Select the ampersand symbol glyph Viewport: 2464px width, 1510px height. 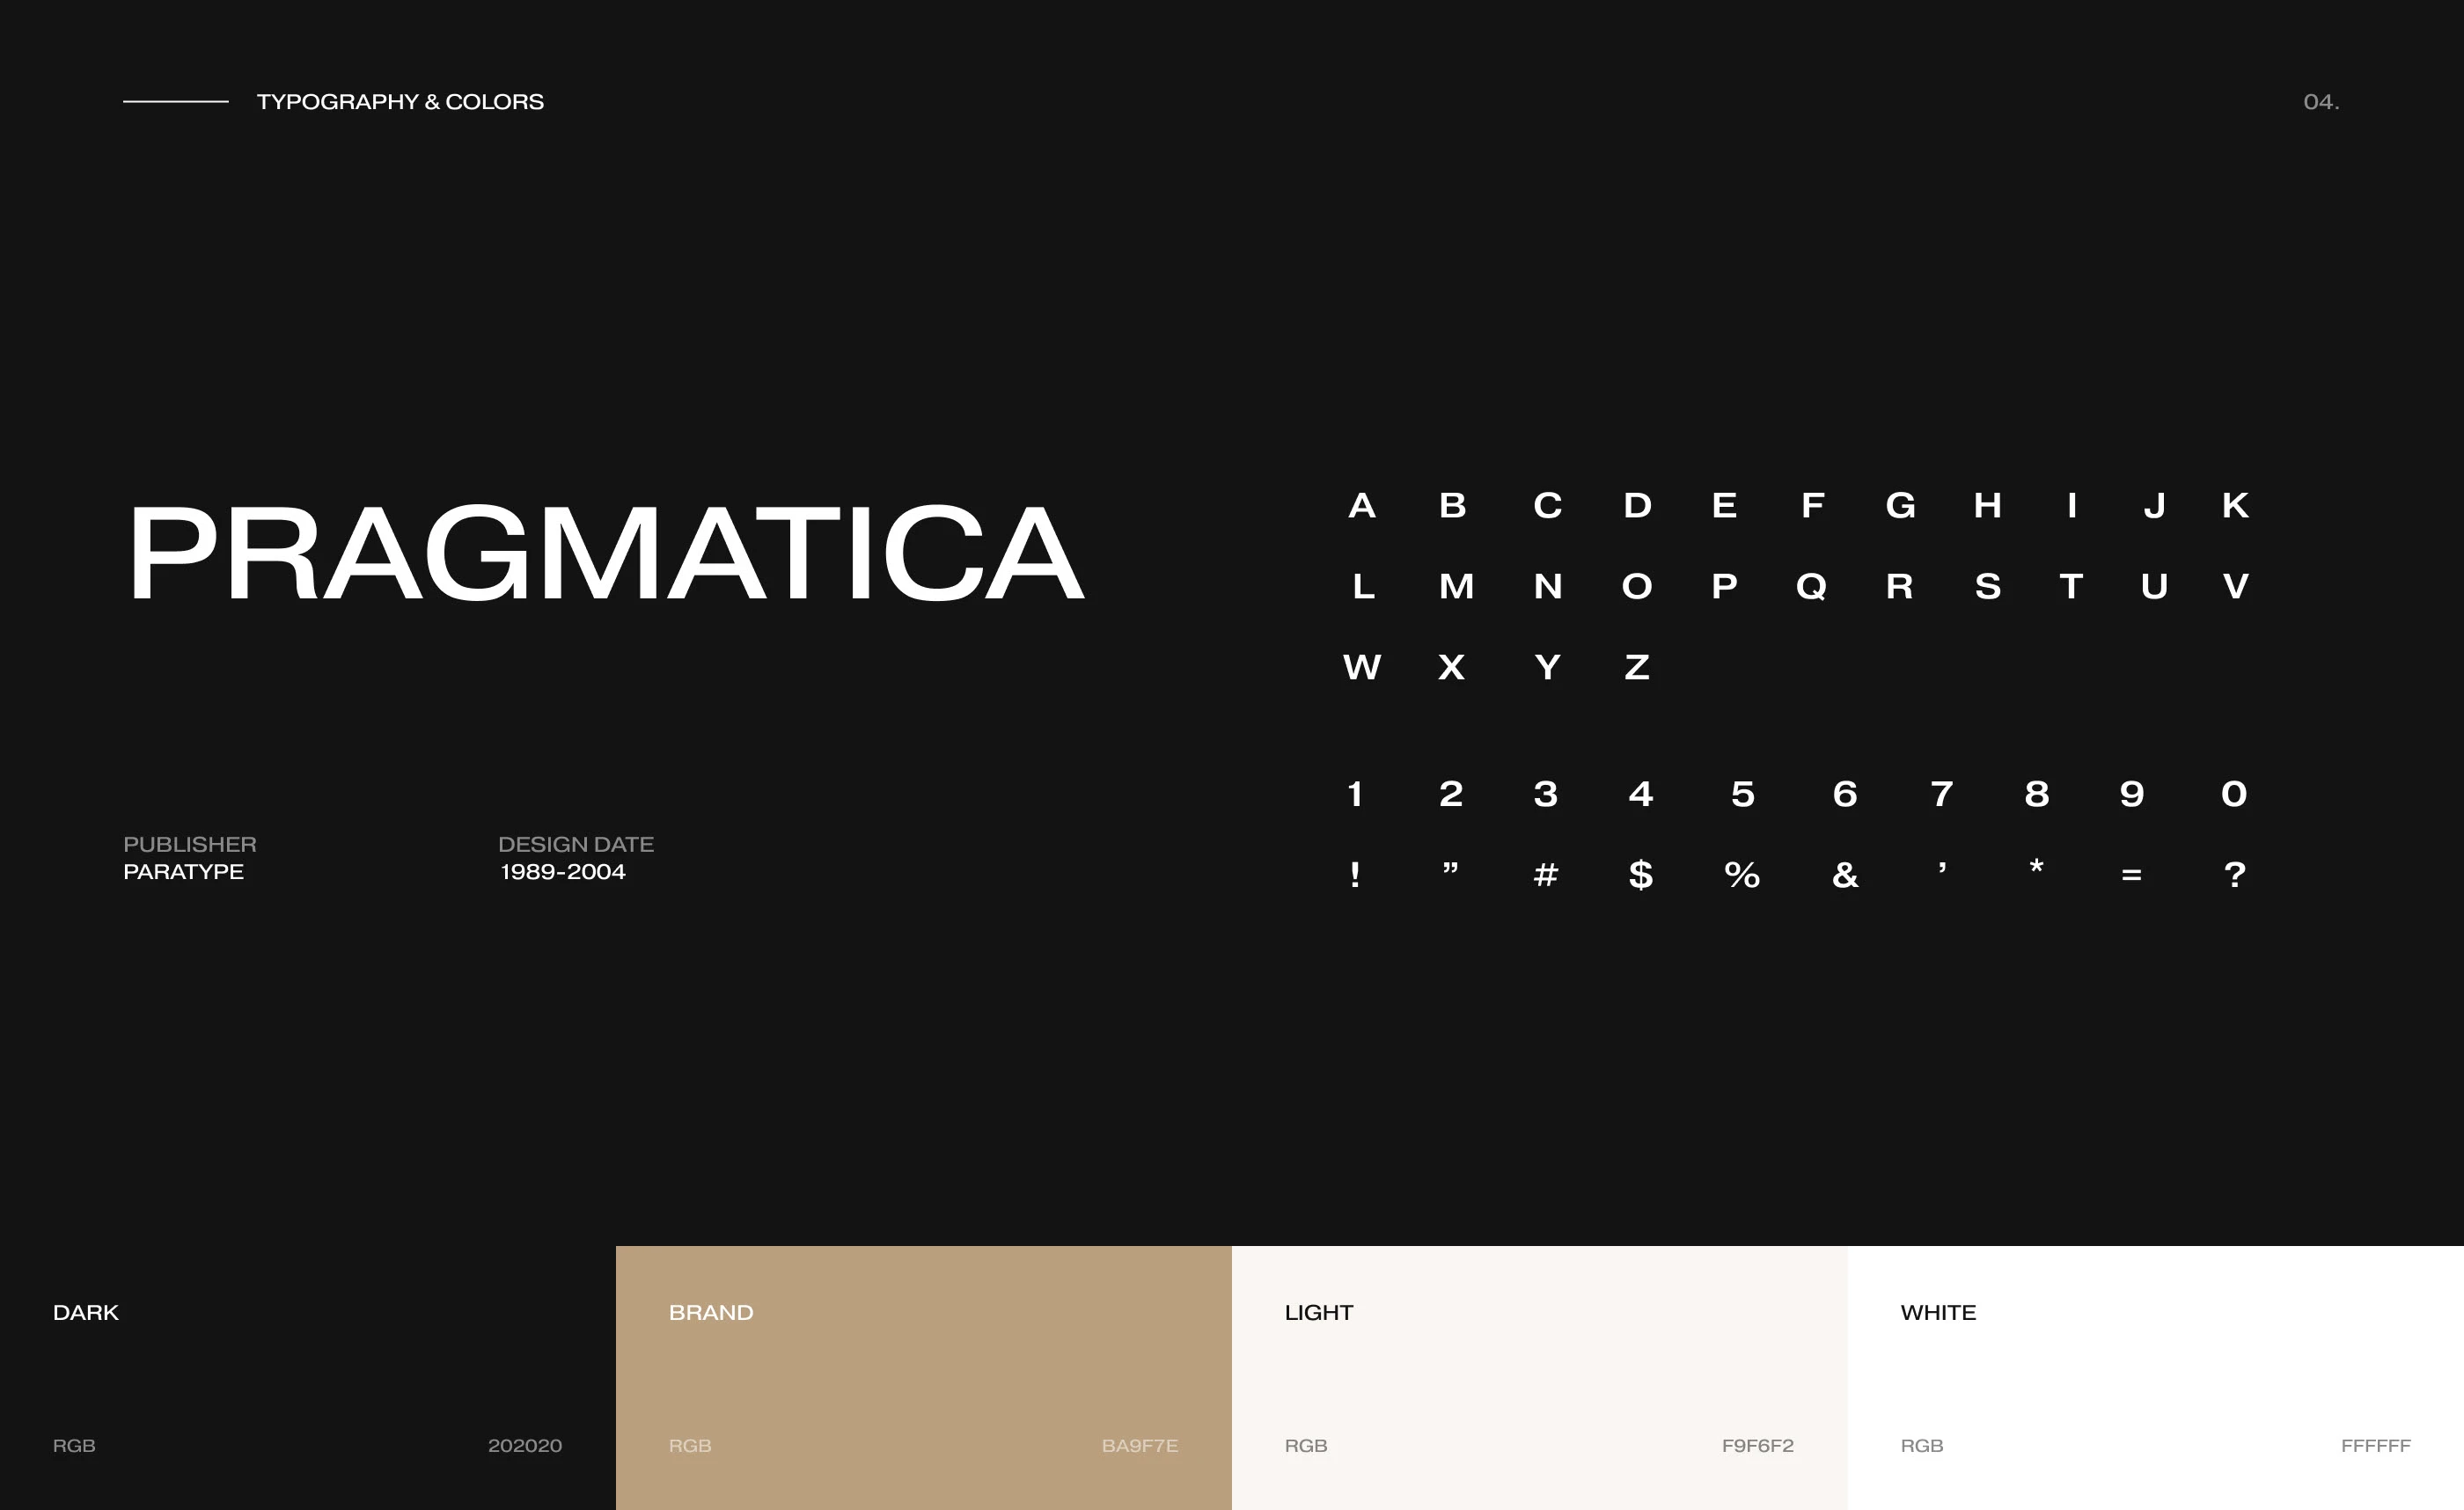1845,875
